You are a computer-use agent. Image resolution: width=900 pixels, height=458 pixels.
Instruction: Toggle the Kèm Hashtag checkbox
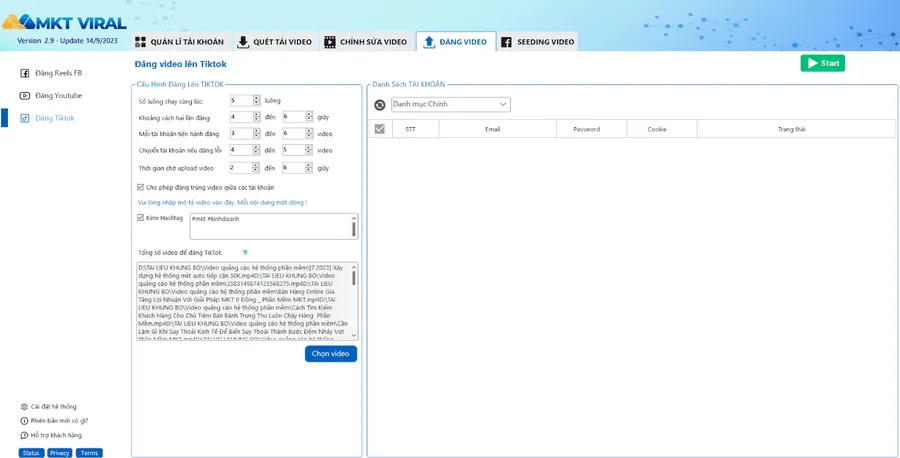[x=141, y=218]
